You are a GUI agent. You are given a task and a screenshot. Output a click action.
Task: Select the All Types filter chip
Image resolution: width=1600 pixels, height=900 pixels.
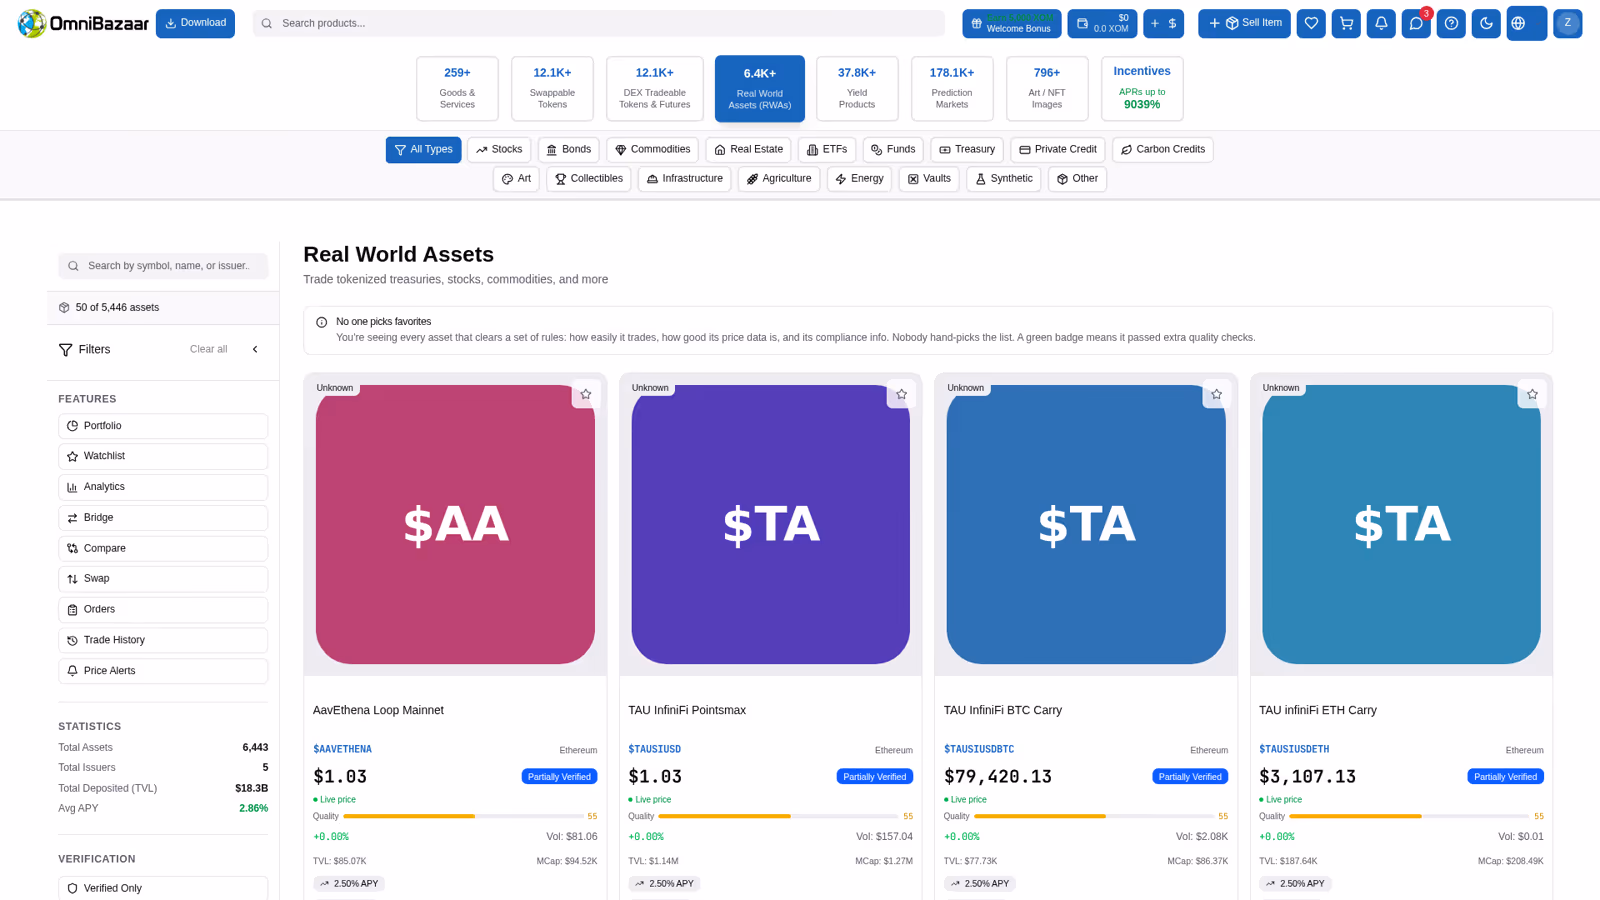[x=423, y=150]
